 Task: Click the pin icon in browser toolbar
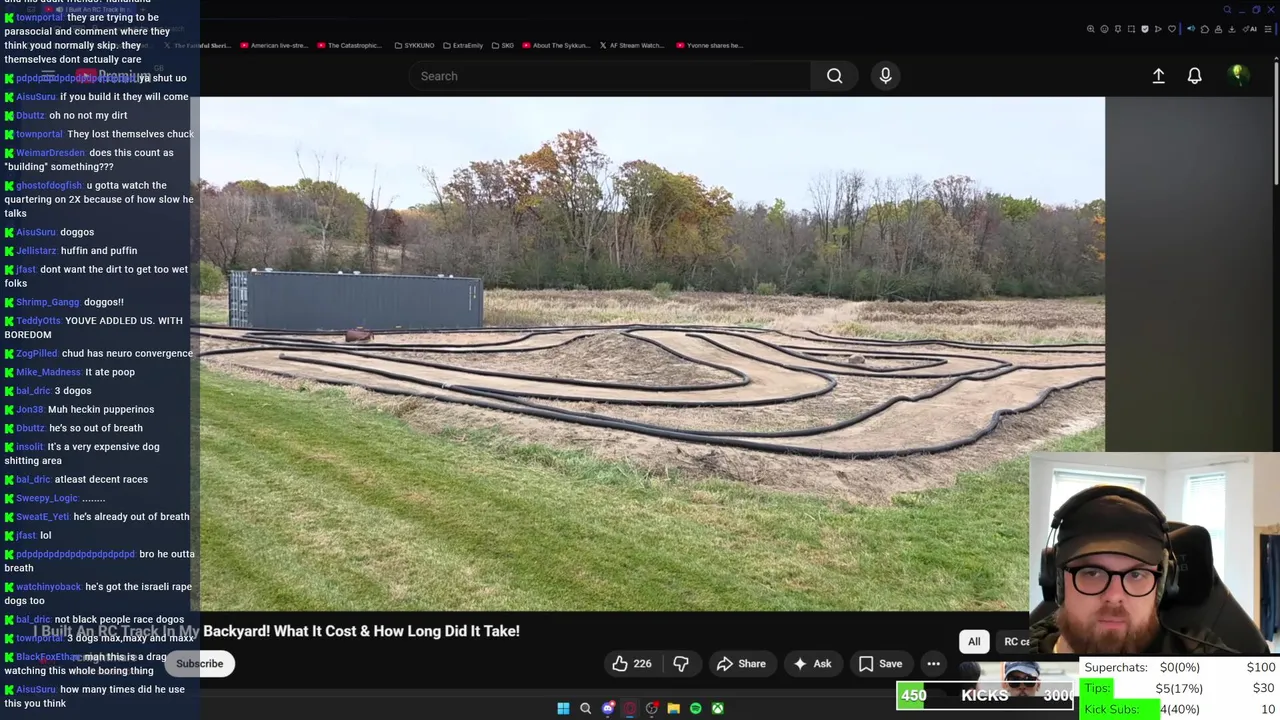pyautogui.click(x=1118, y=29)
